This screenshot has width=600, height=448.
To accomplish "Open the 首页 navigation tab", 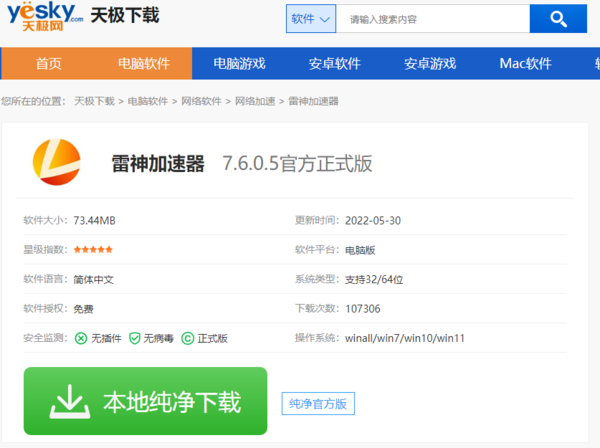I will point(48,64).
